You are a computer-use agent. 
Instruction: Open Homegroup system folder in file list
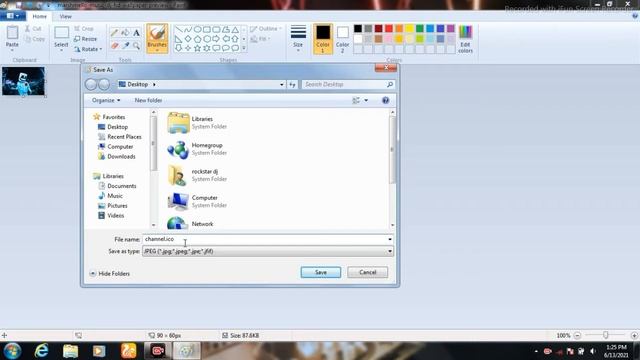[197, 149]
